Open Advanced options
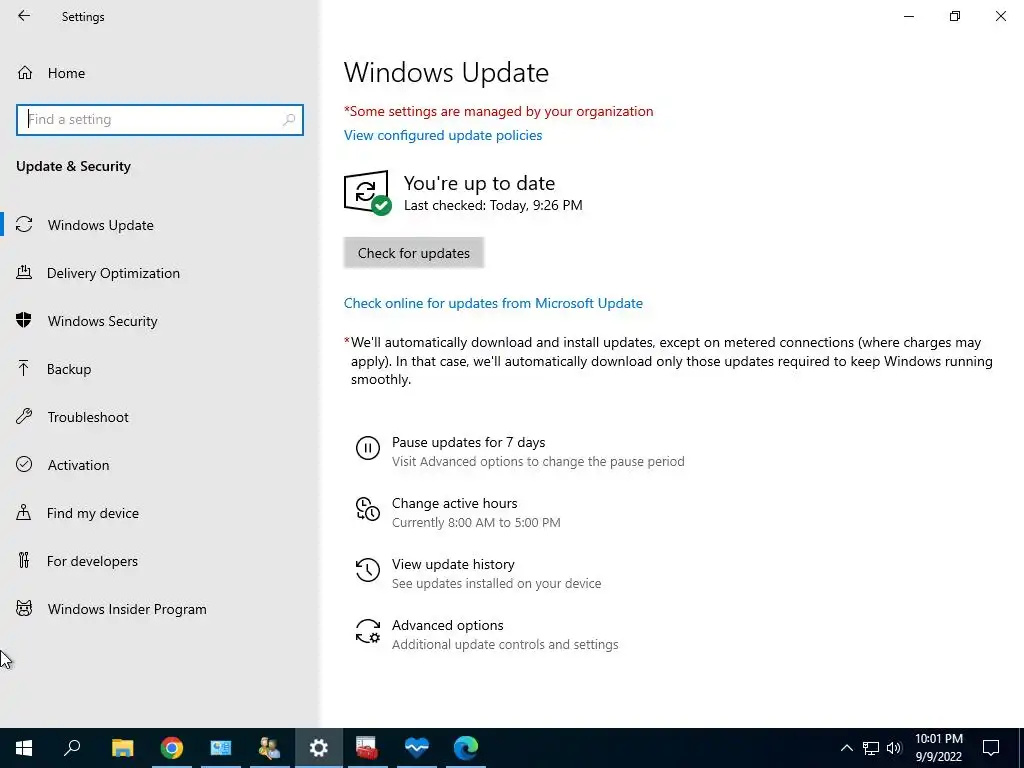Image resolution: width=1024 pixels, height=768 pixels. (447, 625)
